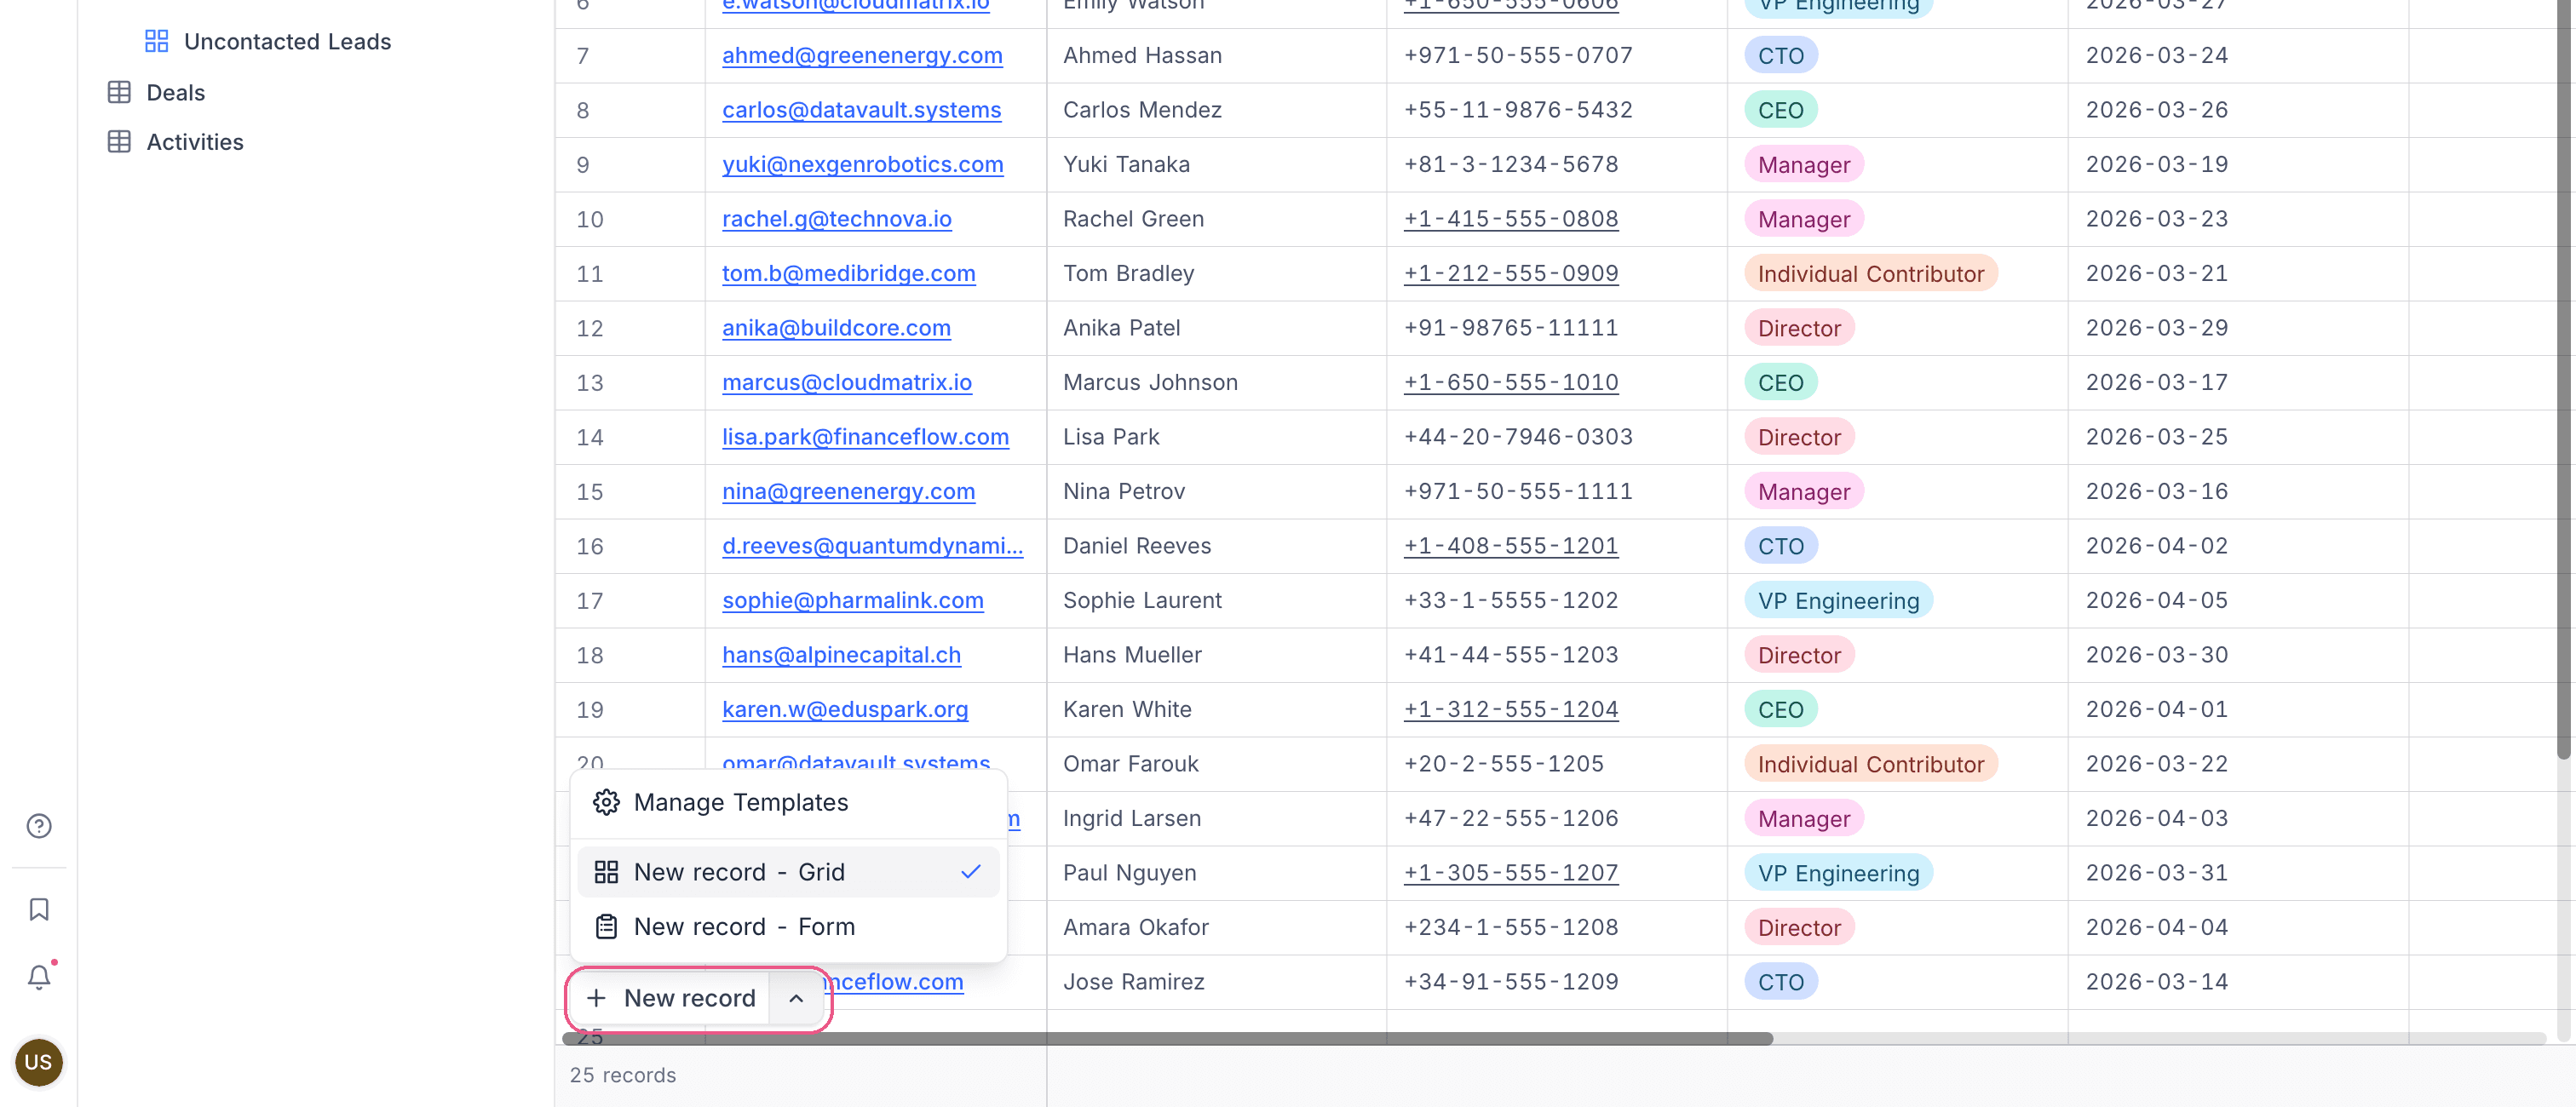Click the vertical scrollbar thumb

[x=2562, y=378]
